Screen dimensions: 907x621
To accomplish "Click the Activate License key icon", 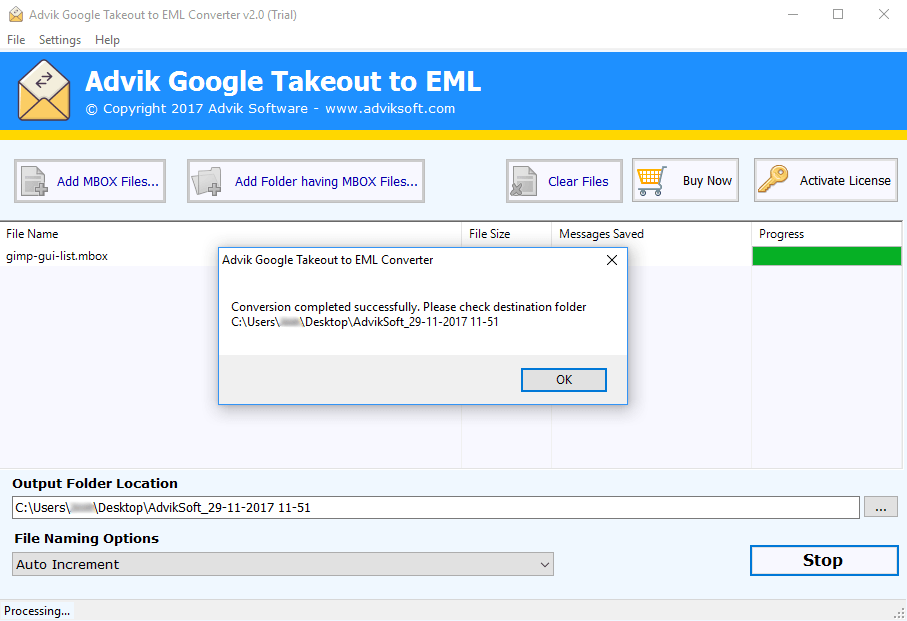I will click(x=773, y=180).
